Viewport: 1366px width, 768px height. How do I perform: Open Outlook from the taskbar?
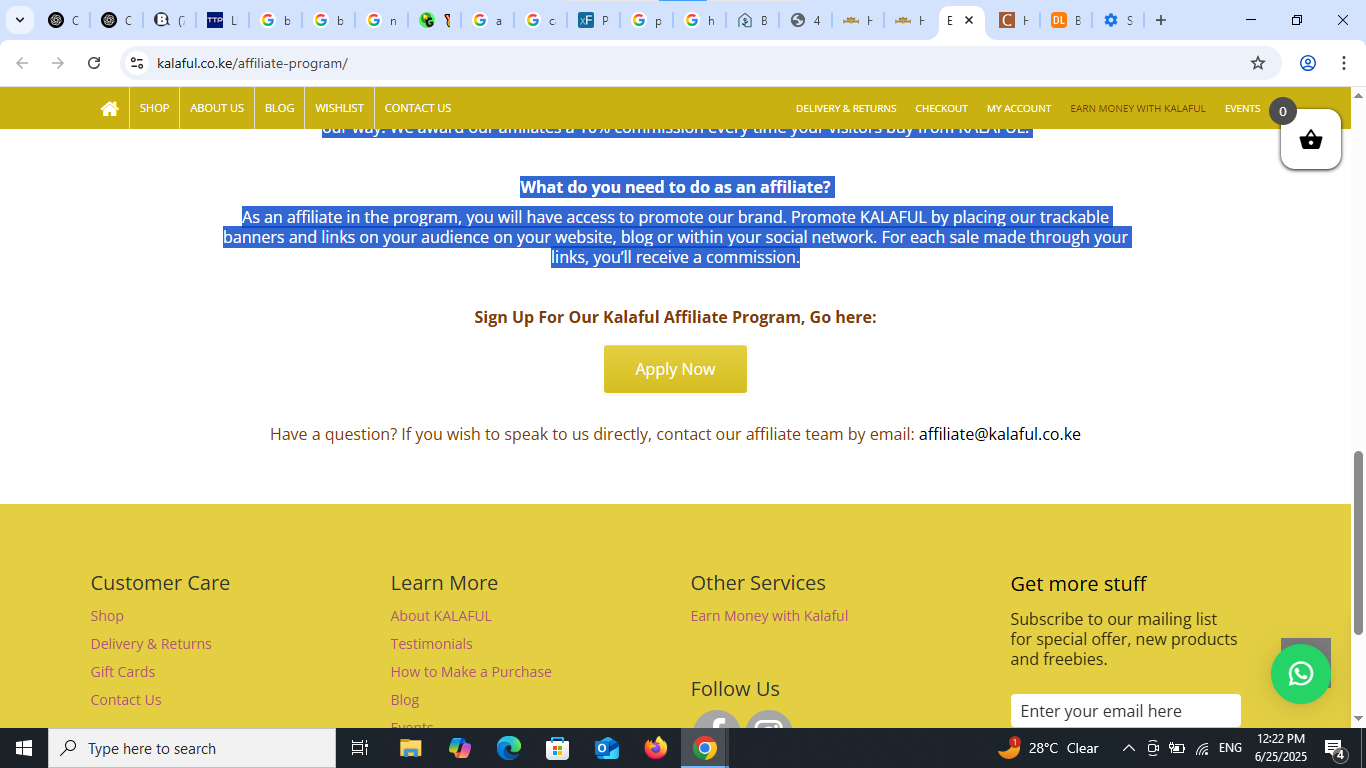(607, 748)
